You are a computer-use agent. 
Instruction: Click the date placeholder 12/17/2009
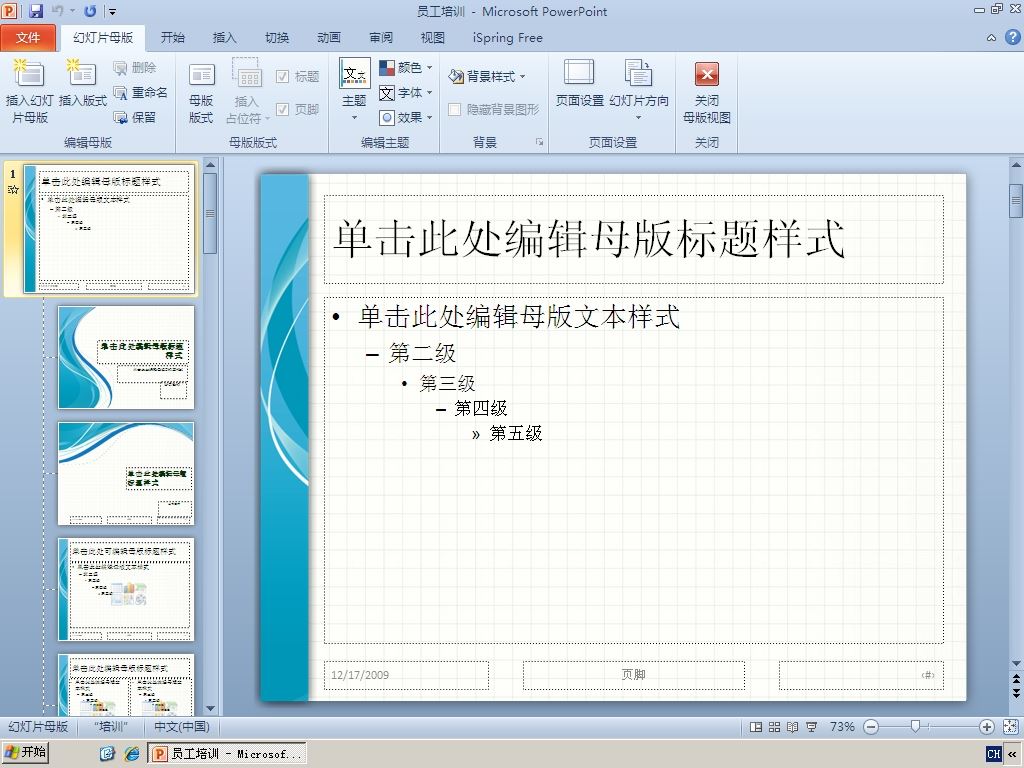[406, 675]
